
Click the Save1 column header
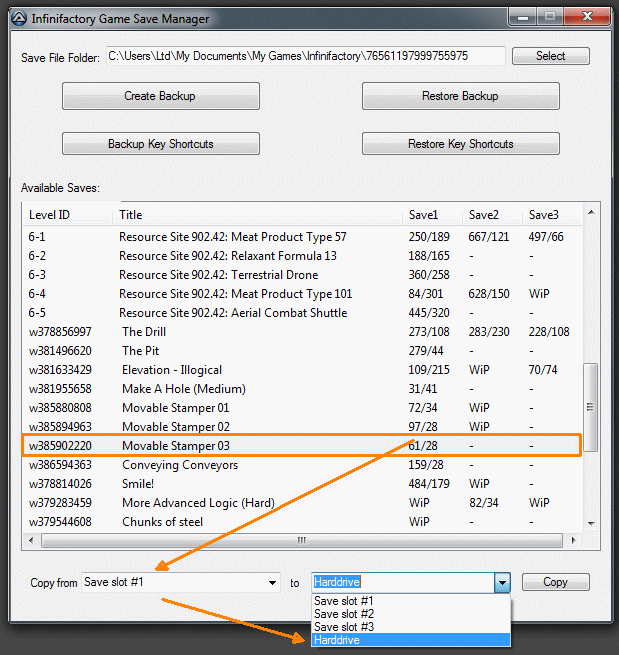point(432,215)
